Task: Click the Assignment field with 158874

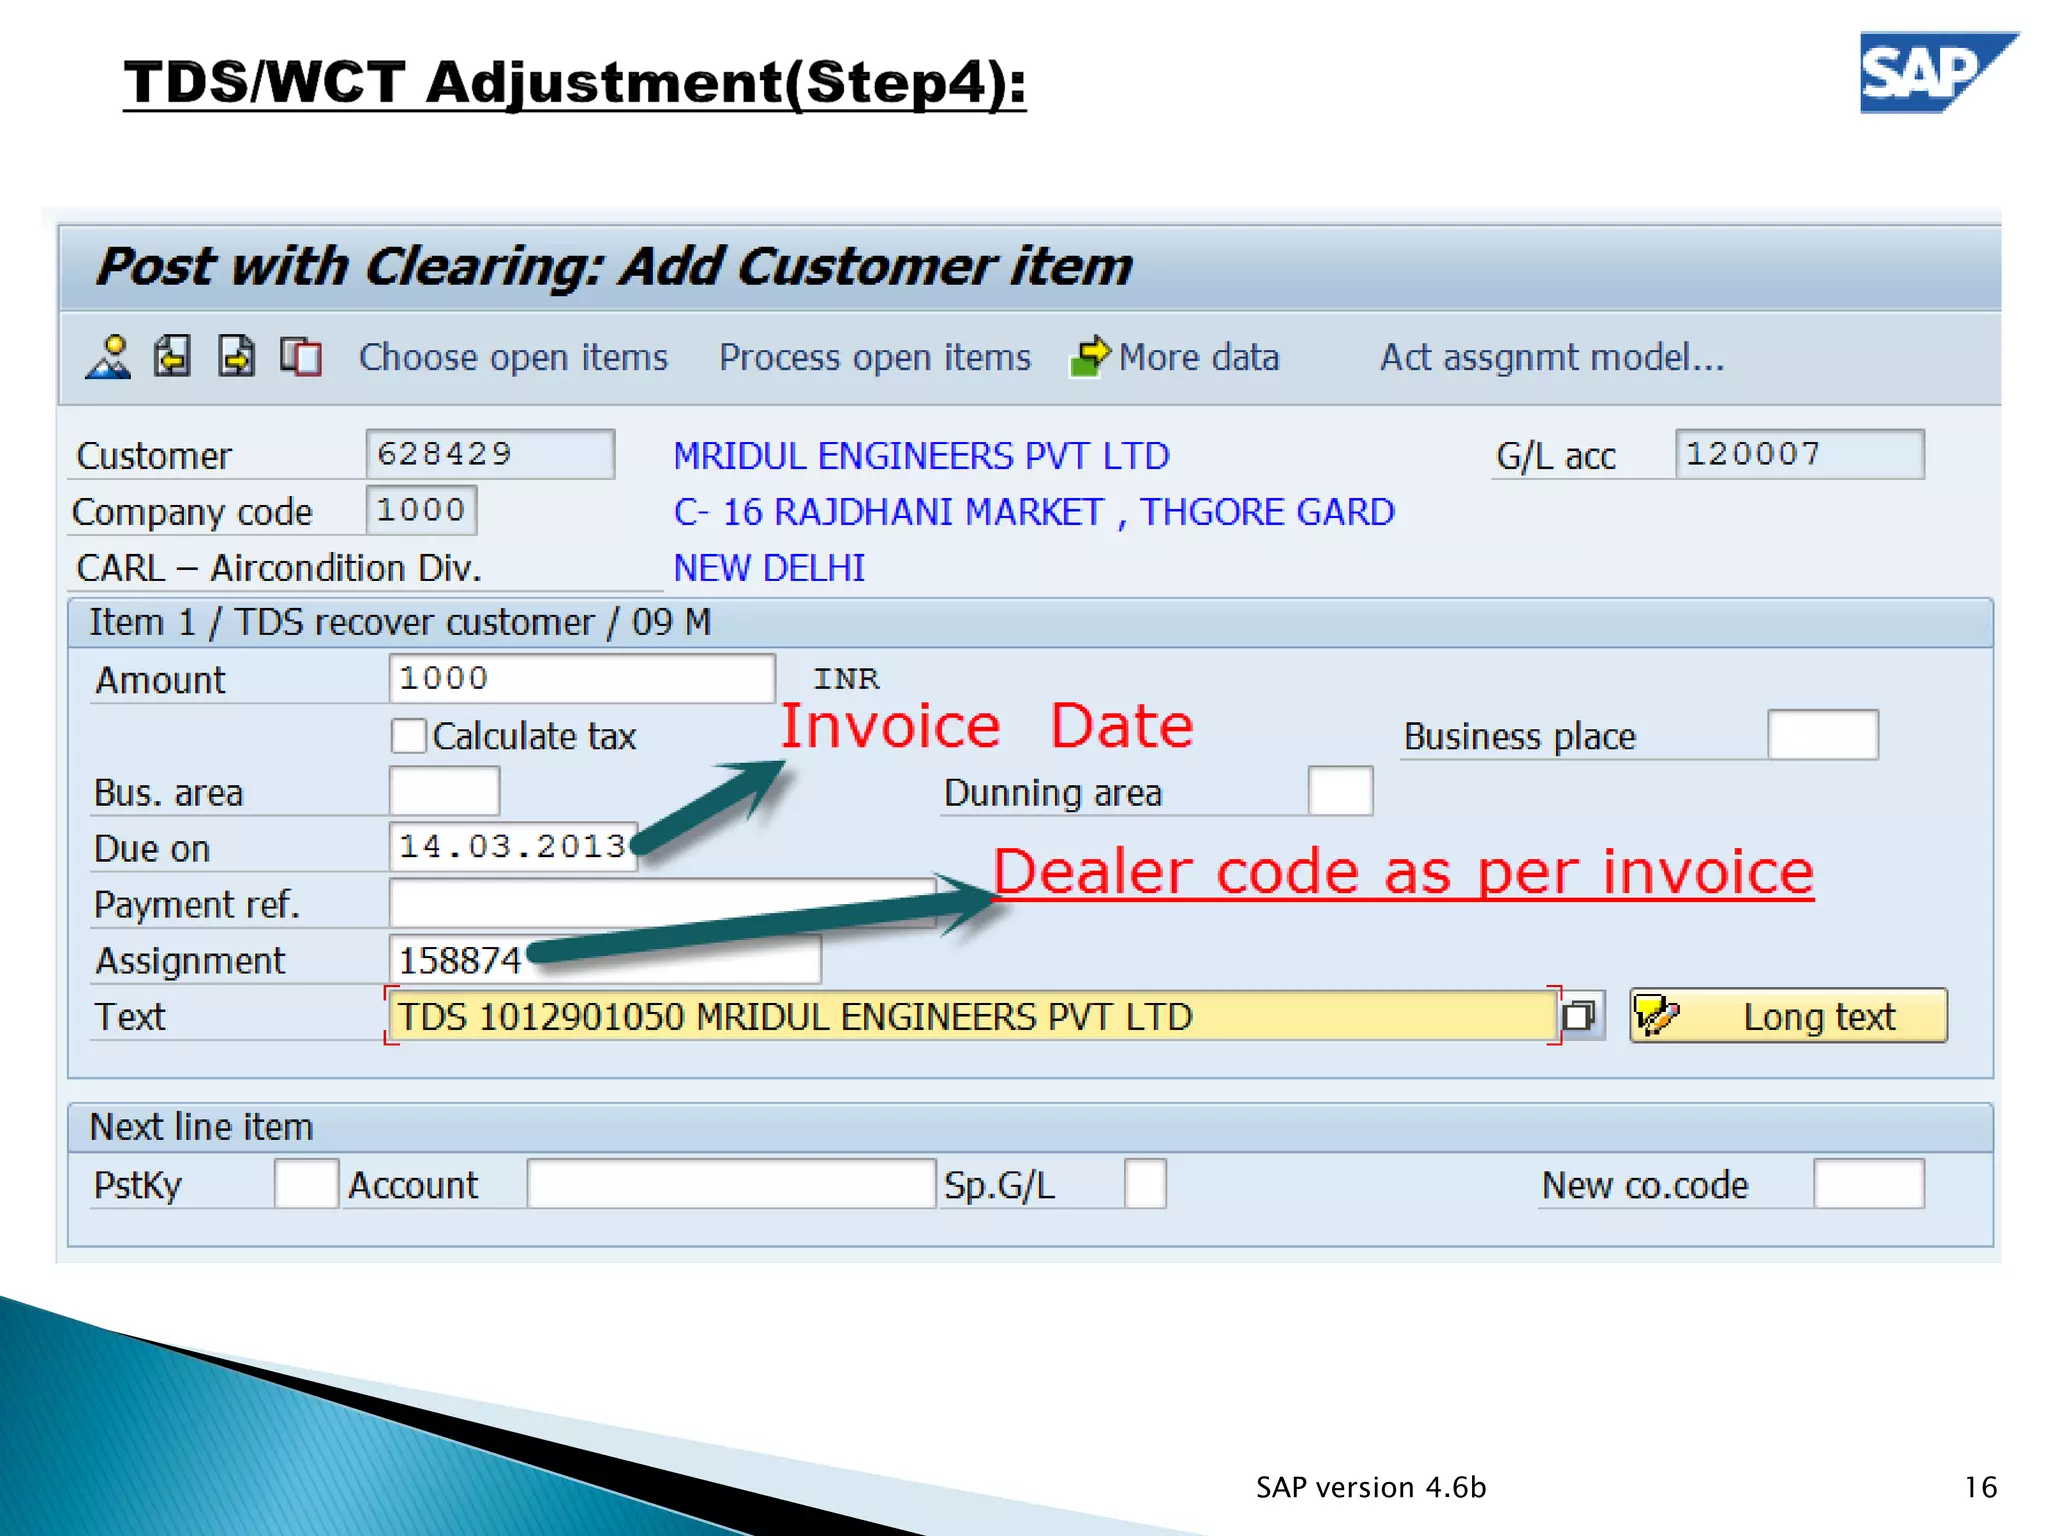Action: [605, 960]
